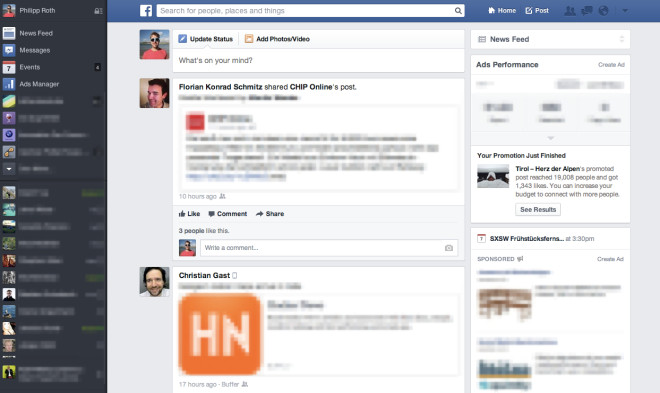This screenshot has height=393, width=660.
Task: Like Florian Konrad Schmitz's shared post
Action: [x=189, y=214]
